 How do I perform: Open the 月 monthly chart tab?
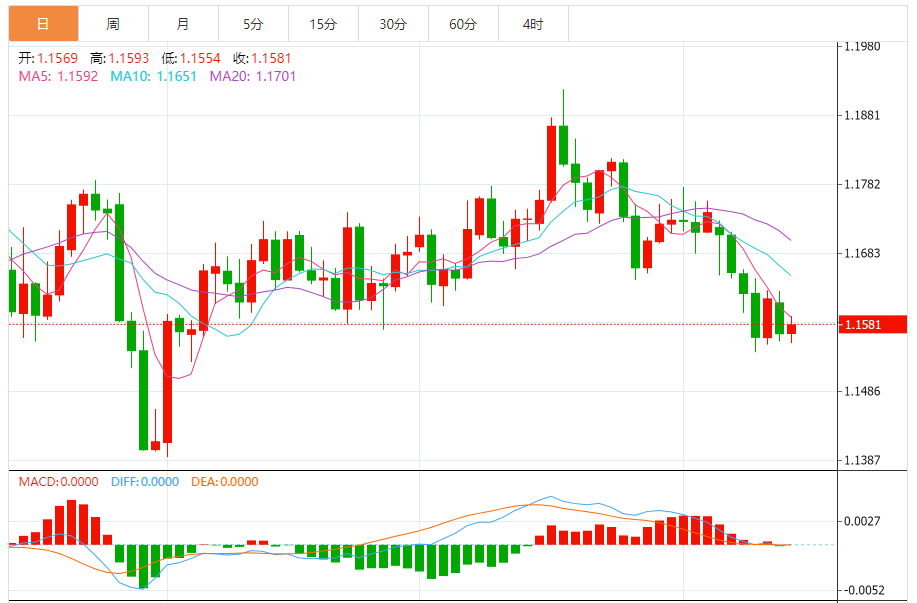(x=182, y=23)
